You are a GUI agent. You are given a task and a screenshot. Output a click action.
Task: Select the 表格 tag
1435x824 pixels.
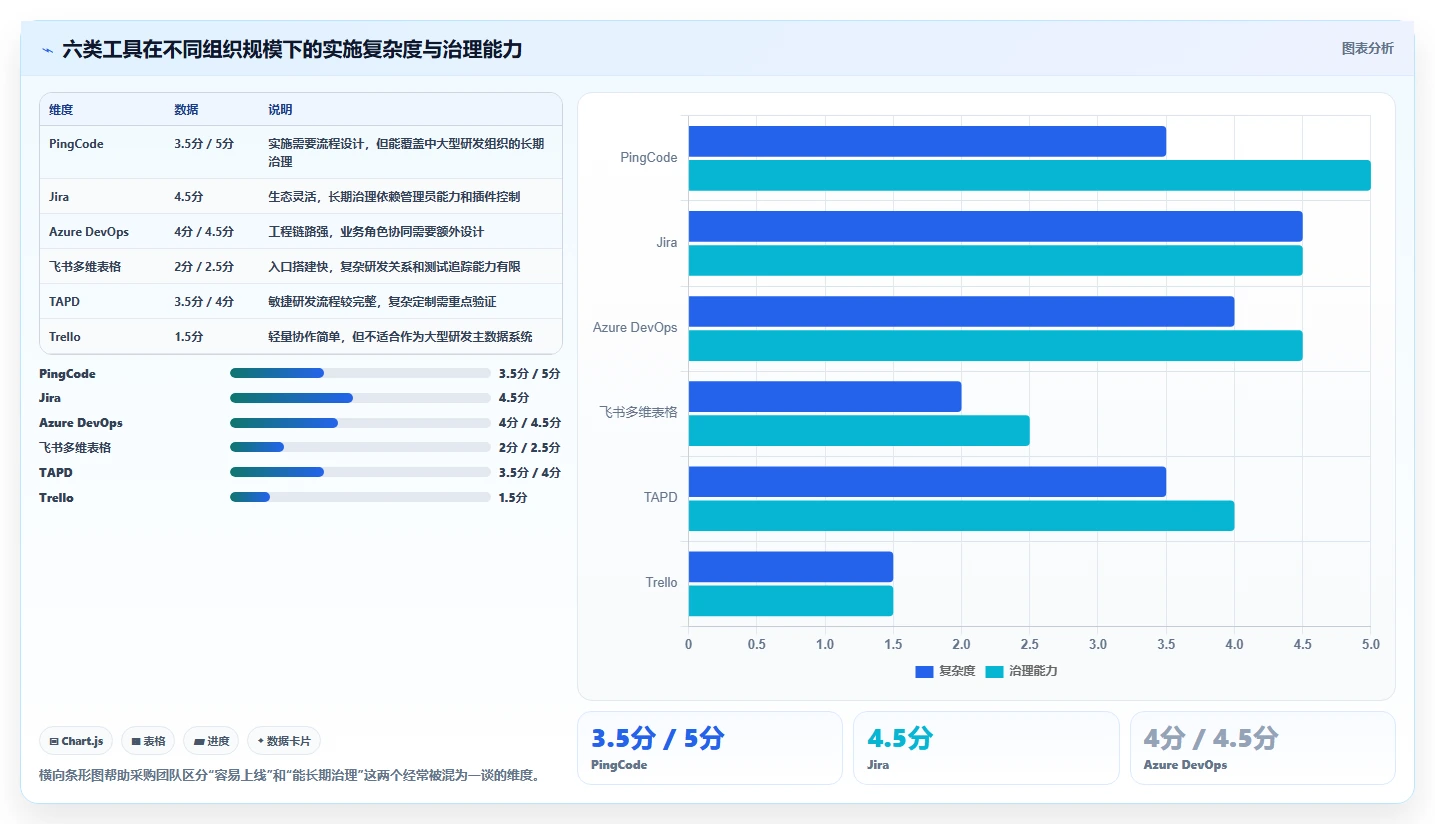148,741
